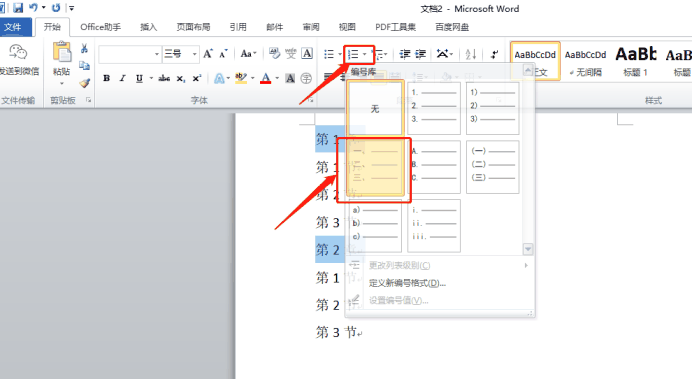
Task: Open the 文件 tab
Action: (13, 27)
